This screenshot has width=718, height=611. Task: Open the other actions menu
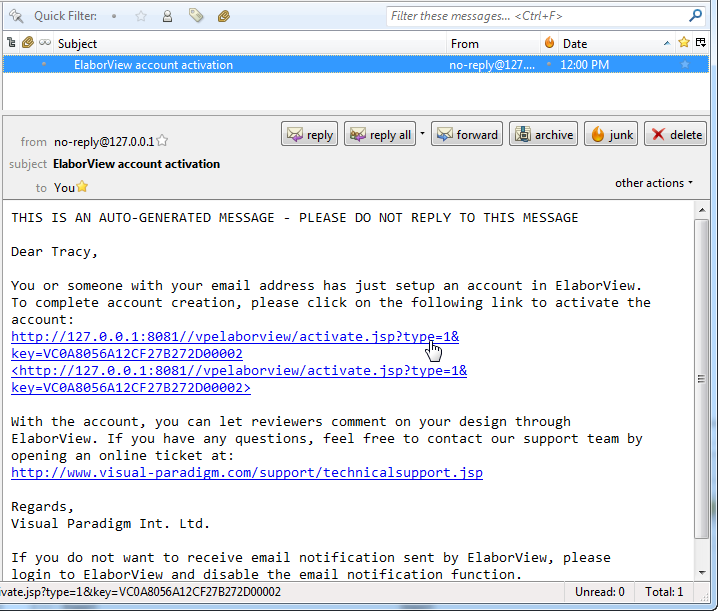pos(654,183)
